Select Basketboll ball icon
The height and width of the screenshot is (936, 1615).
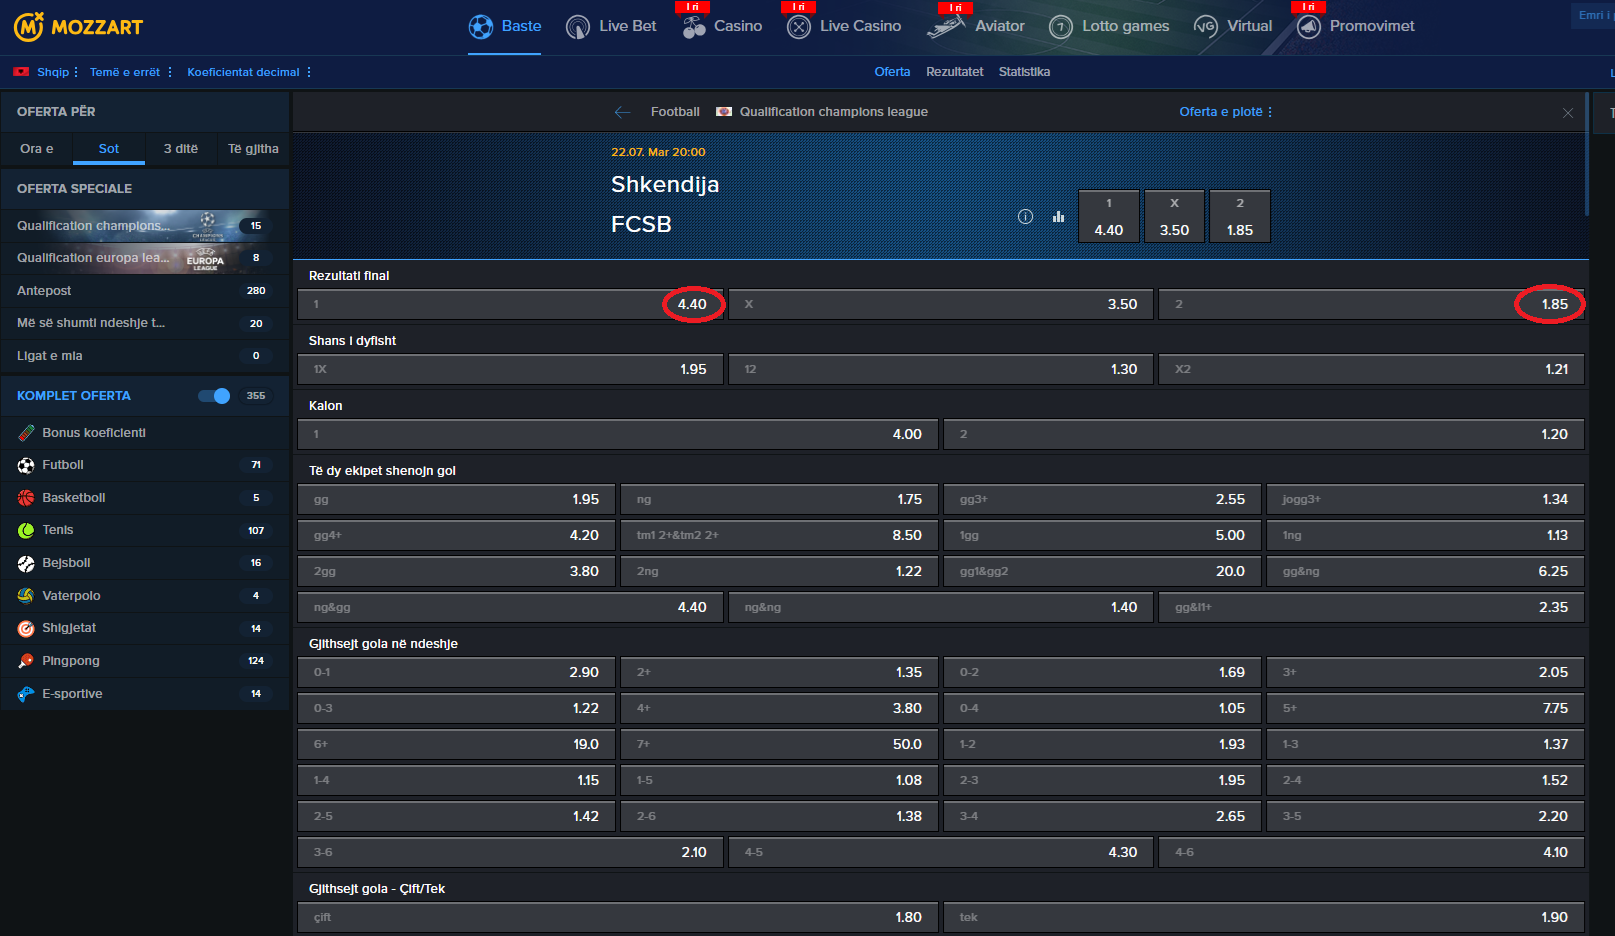pyautogui.click(x=26, y=498)
